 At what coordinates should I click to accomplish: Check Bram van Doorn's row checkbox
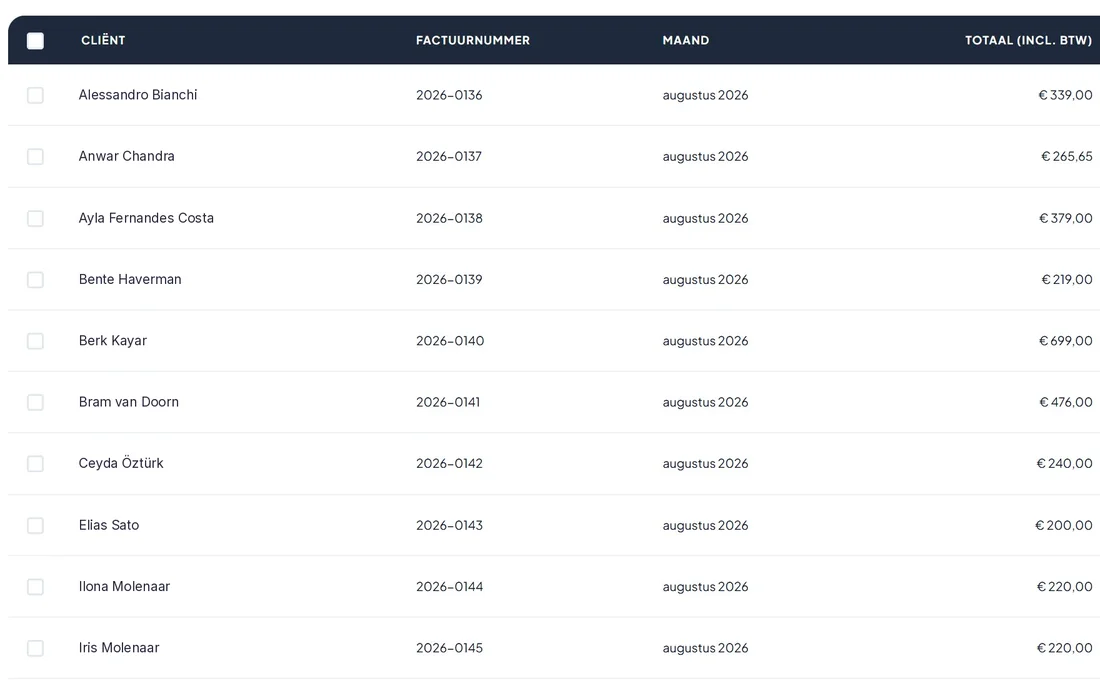[35, 403]
